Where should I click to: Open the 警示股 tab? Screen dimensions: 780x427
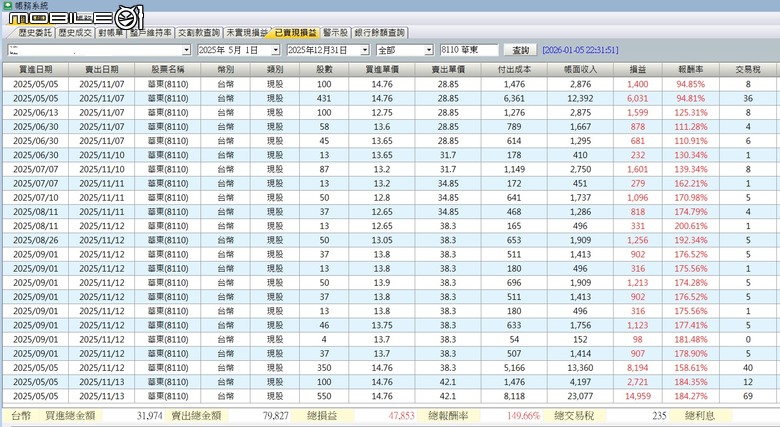[x=335, y=33]
